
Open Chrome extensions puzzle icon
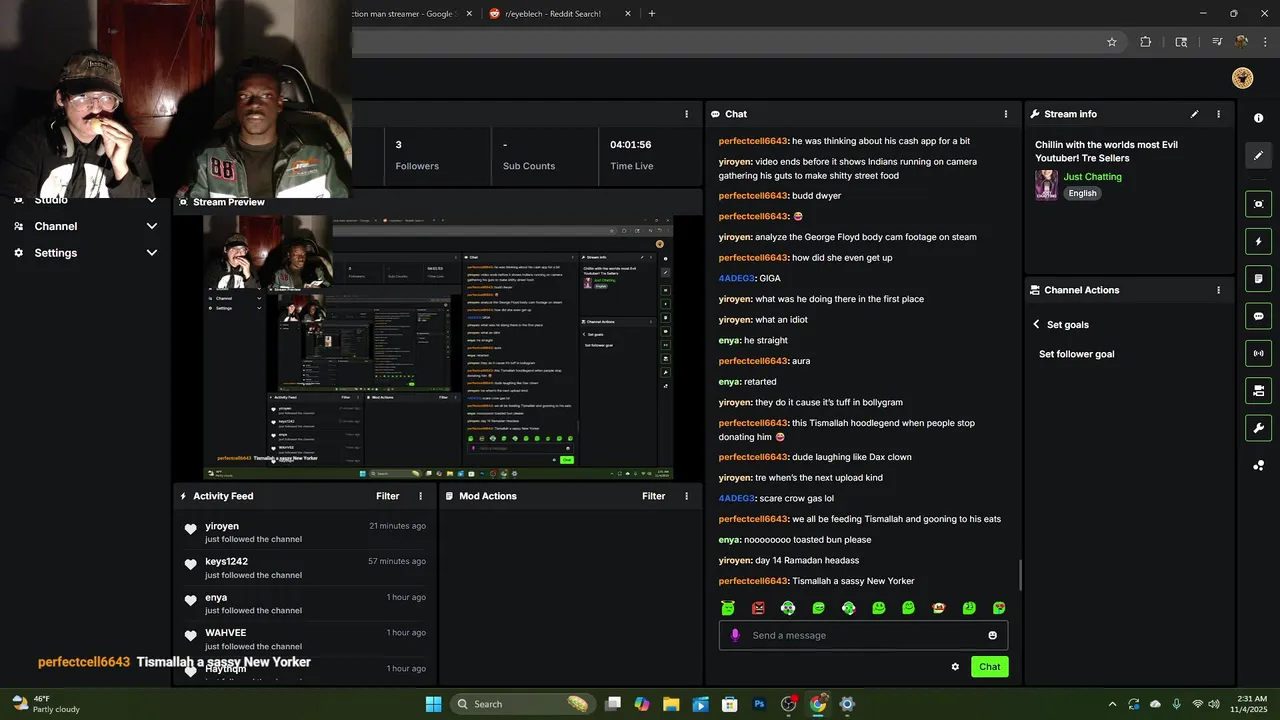(x=1146, y=42)
